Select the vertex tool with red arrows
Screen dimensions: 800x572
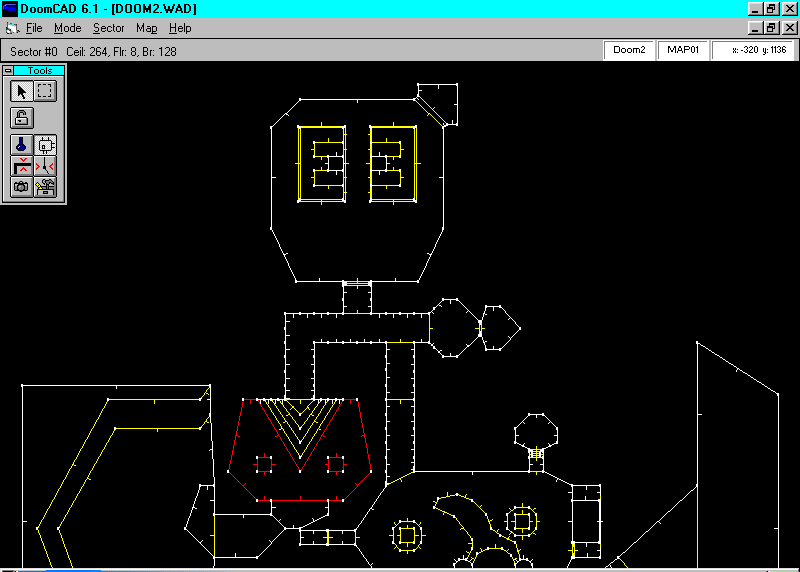tap(45, 166)
